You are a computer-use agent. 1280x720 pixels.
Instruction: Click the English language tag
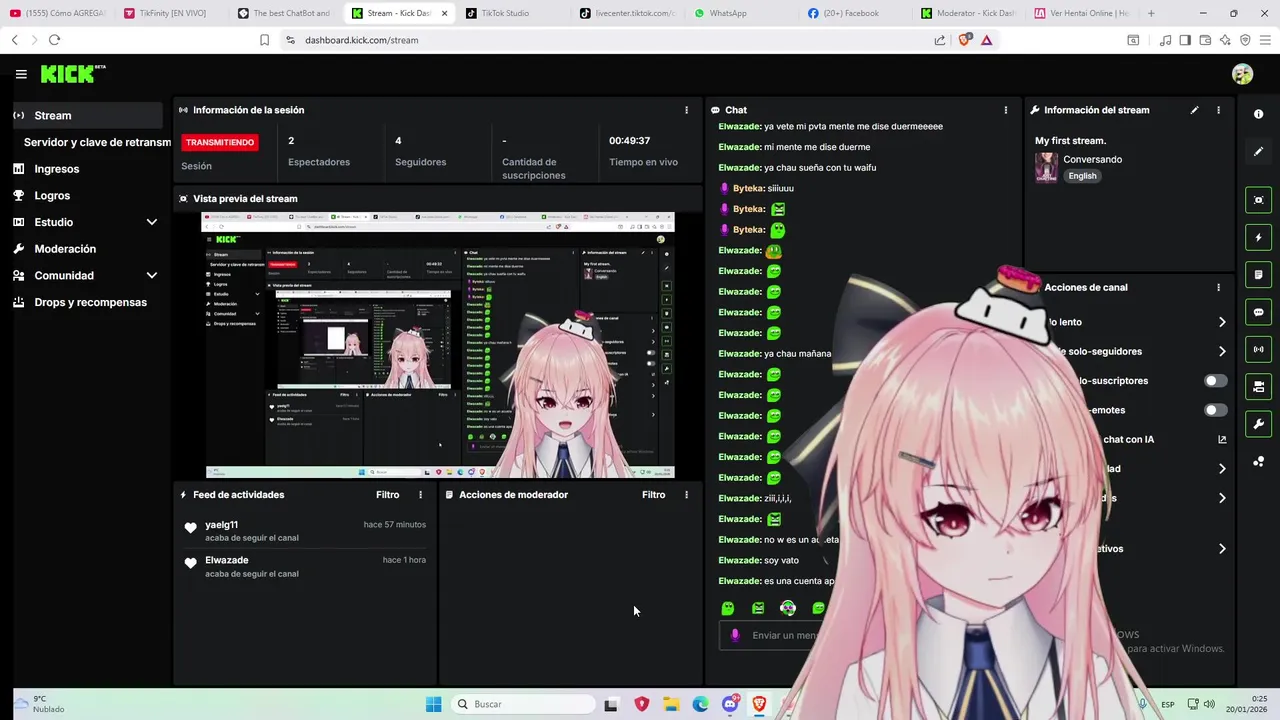1082,176
